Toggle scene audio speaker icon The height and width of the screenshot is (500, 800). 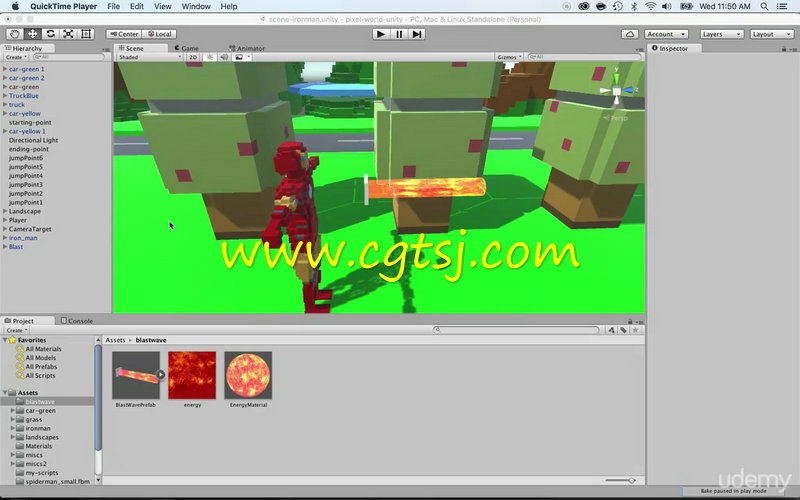coord(224,57)
